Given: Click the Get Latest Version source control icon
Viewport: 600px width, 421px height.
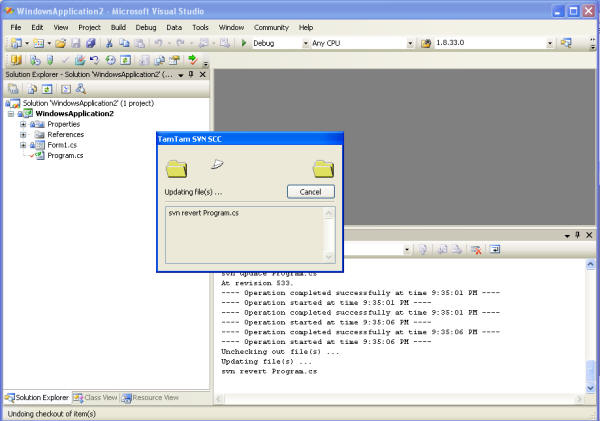Looking at the screenshot, I should point(35,60).
